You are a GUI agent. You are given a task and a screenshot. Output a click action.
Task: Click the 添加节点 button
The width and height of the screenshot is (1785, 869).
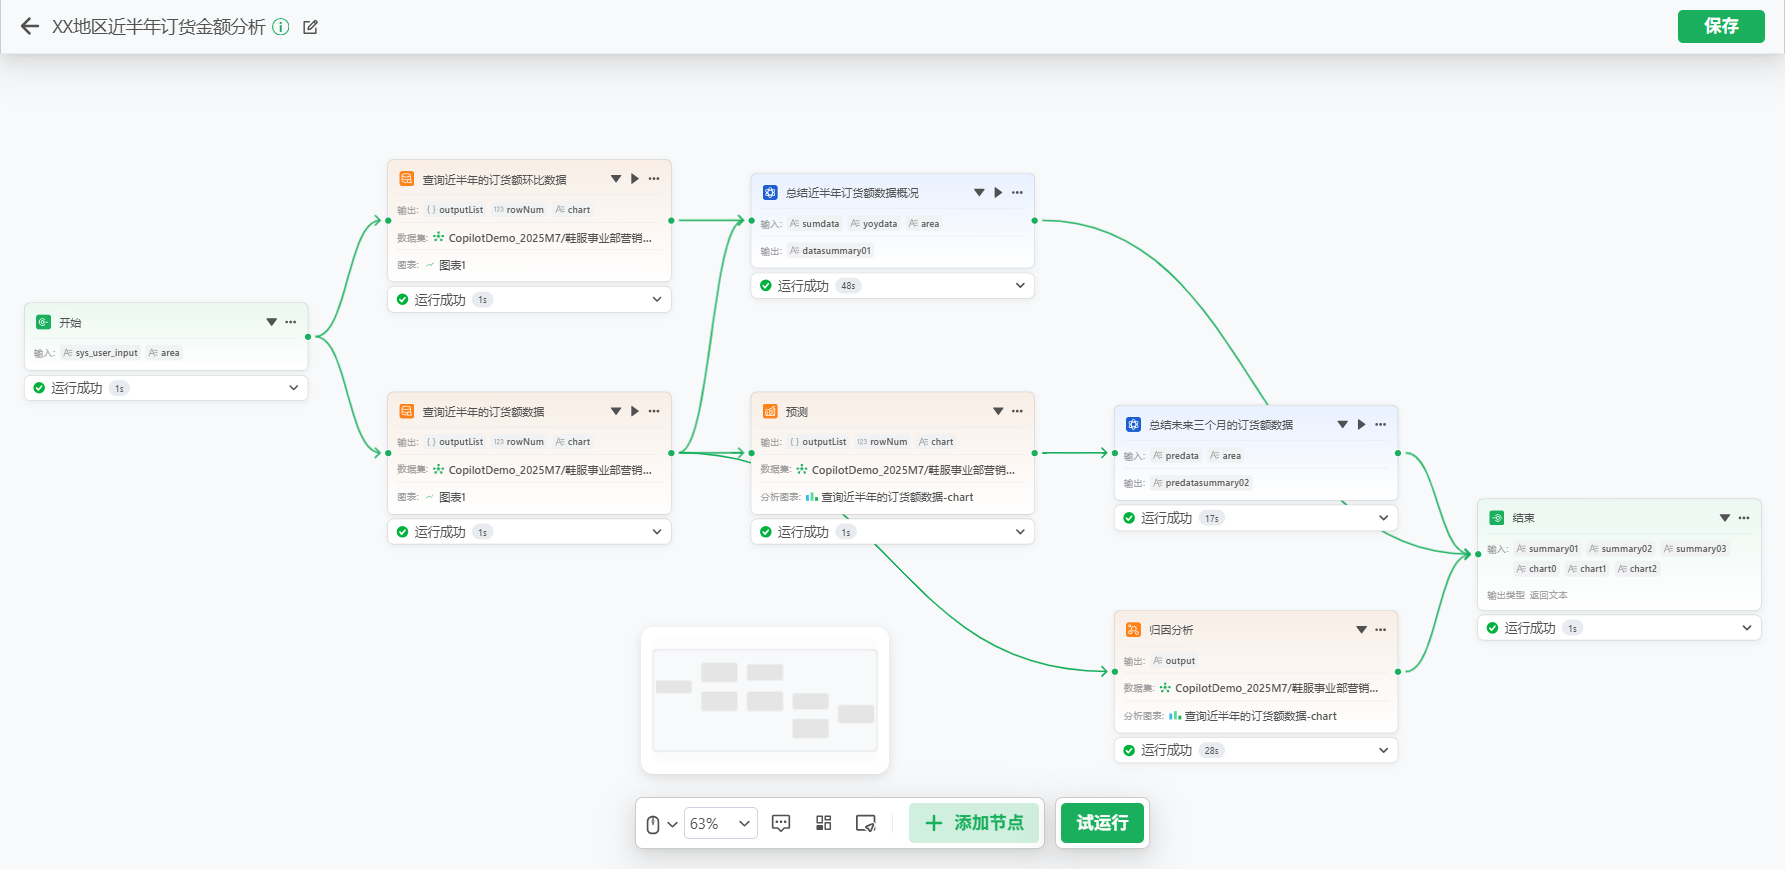[974, 823]
